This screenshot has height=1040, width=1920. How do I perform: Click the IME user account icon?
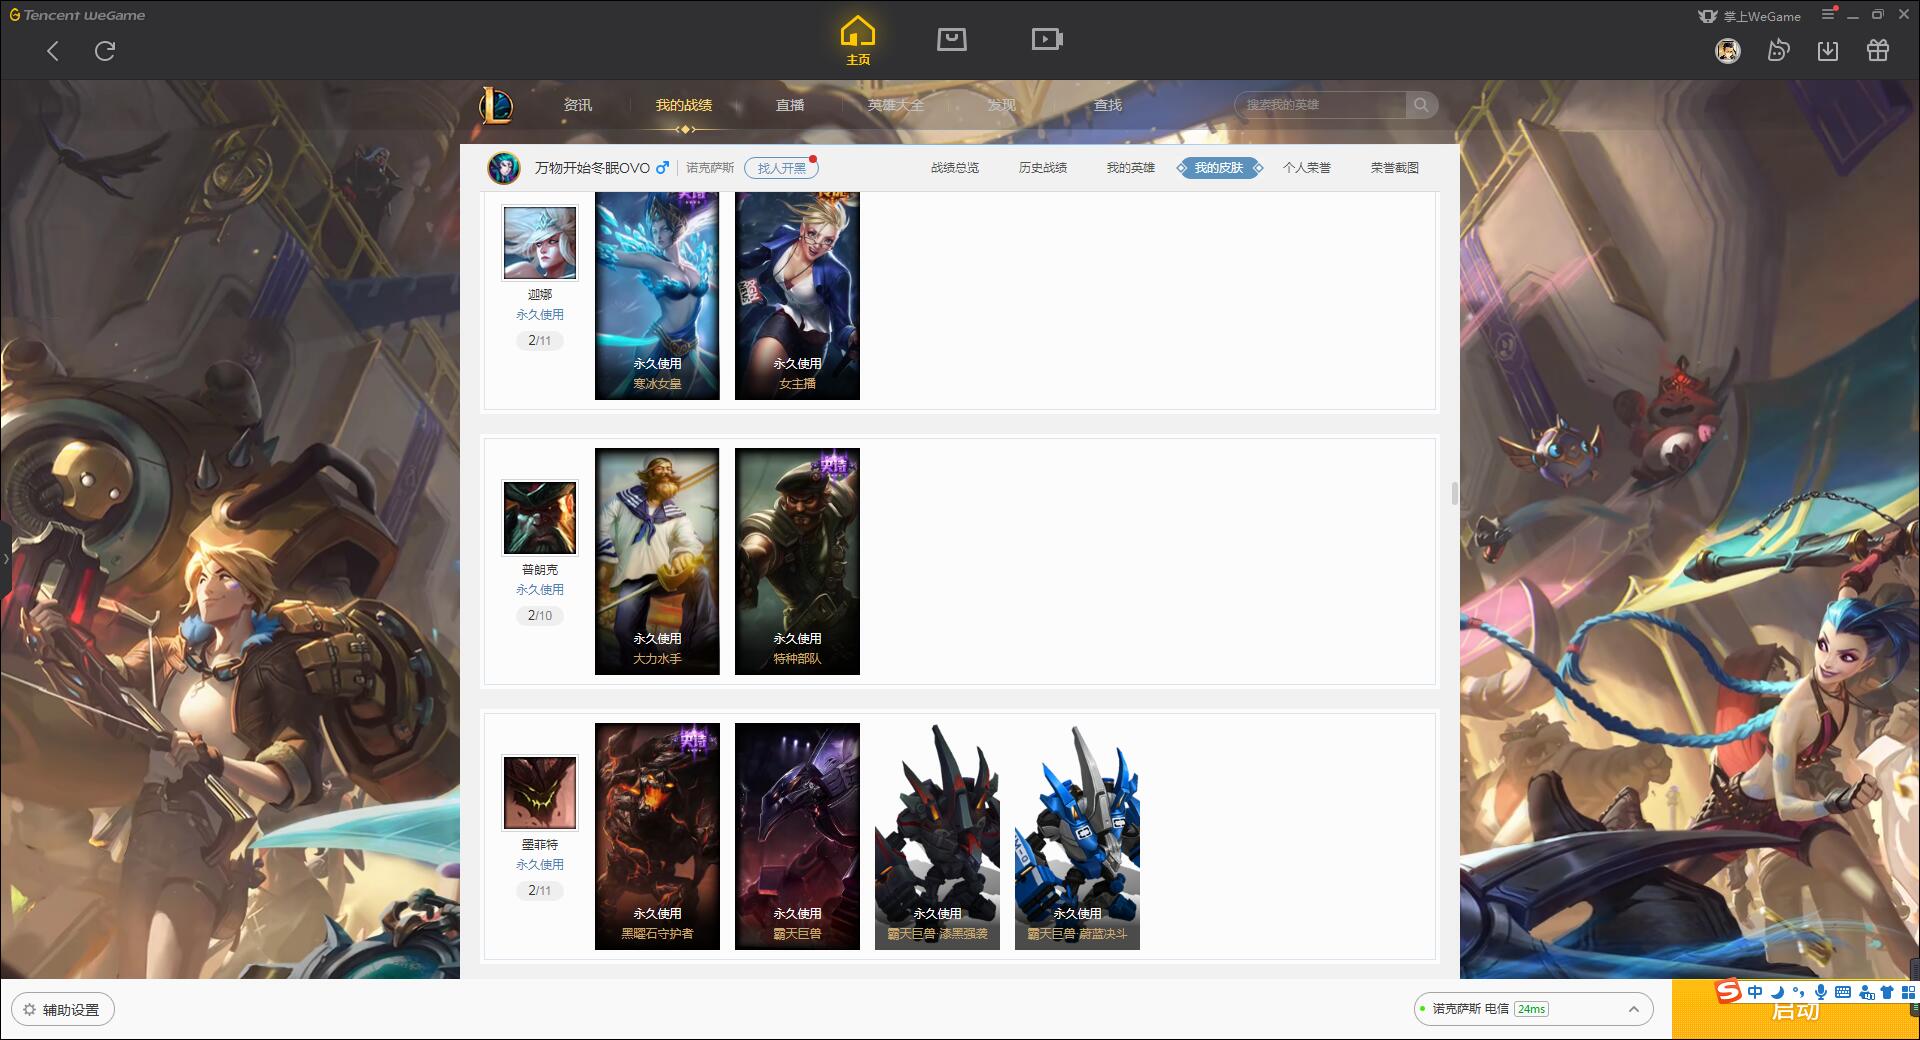point(1866,992)
